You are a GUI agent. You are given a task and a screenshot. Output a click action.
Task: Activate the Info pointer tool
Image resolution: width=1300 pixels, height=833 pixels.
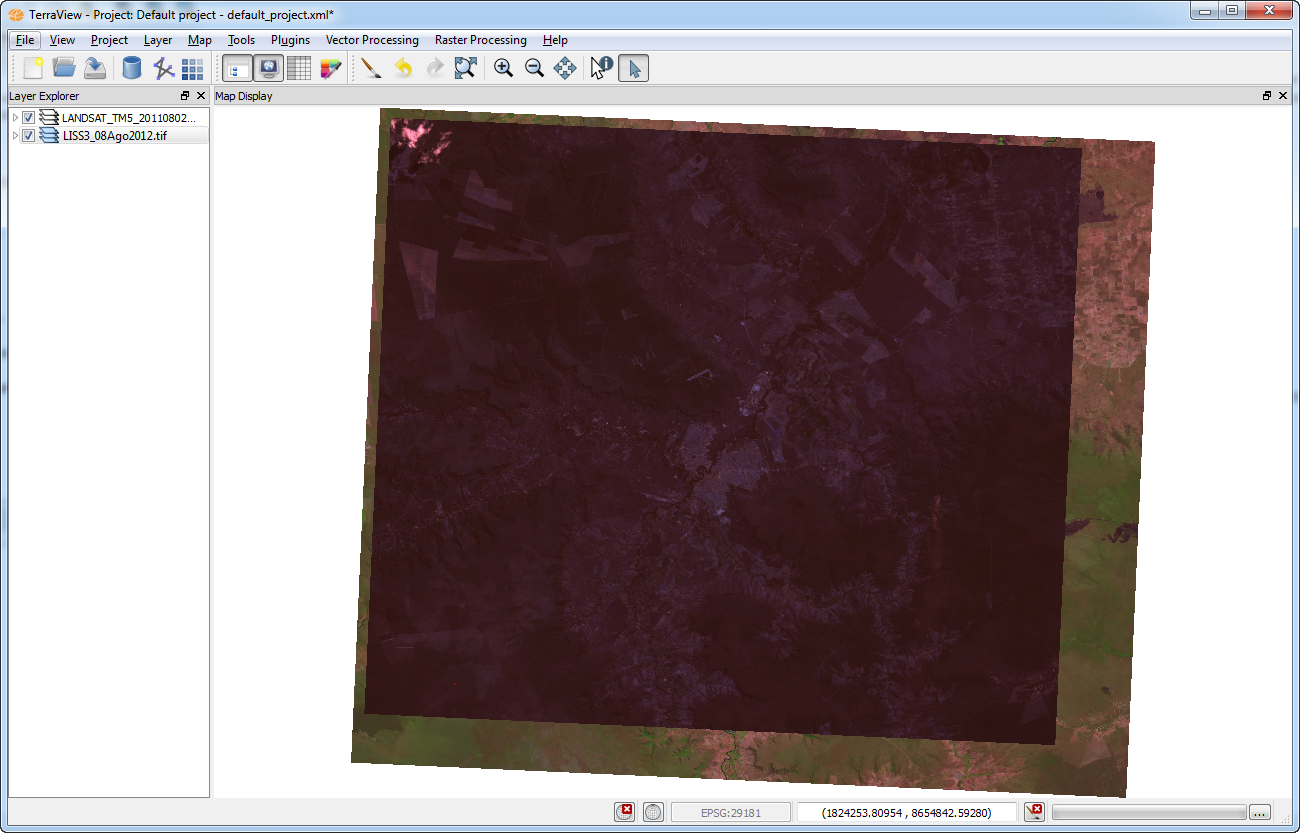(601, 68)
